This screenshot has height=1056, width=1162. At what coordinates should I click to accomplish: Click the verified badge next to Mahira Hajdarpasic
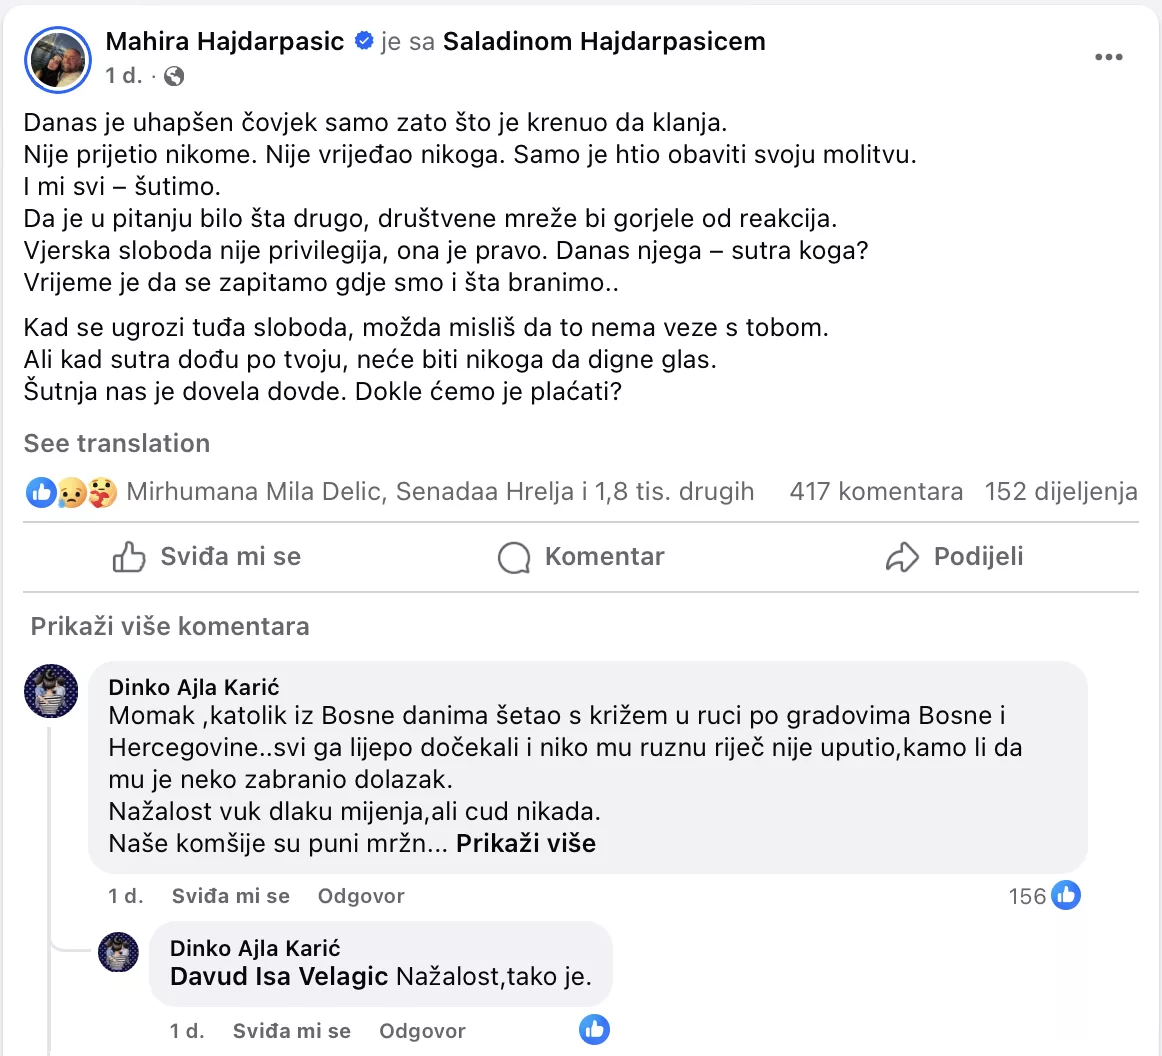(x=364, y=42)
